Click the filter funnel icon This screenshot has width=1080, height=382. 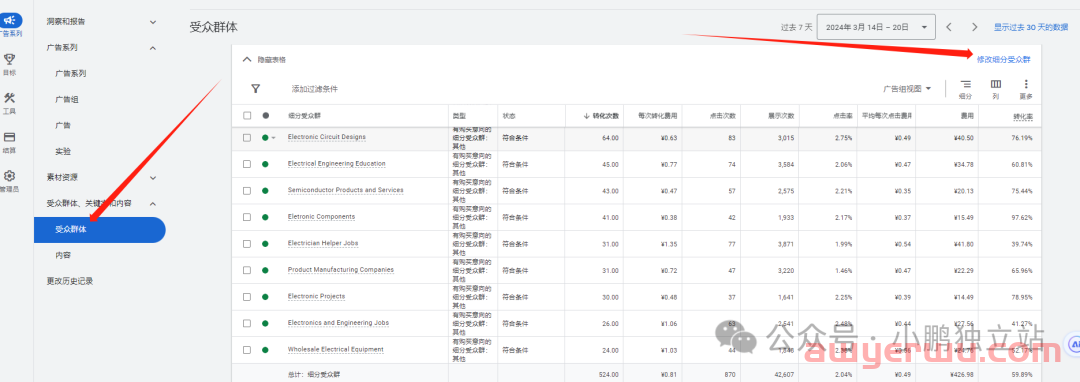point(256,89)
